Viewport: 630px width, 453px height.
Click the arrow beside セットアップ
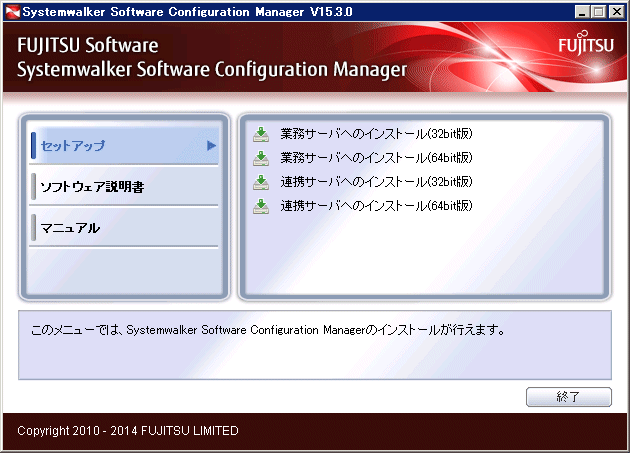click(x=211, y=146)
